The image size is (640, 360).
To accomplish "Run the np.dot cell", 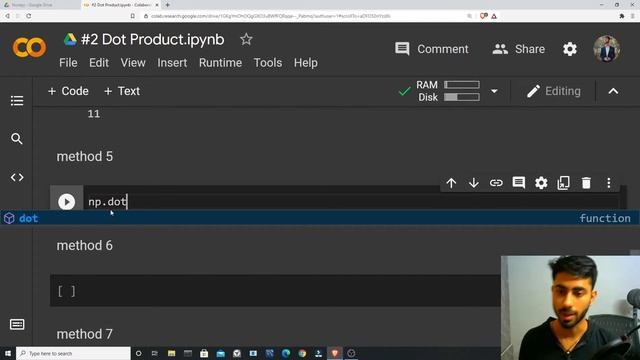I will [x=67, y=202].
